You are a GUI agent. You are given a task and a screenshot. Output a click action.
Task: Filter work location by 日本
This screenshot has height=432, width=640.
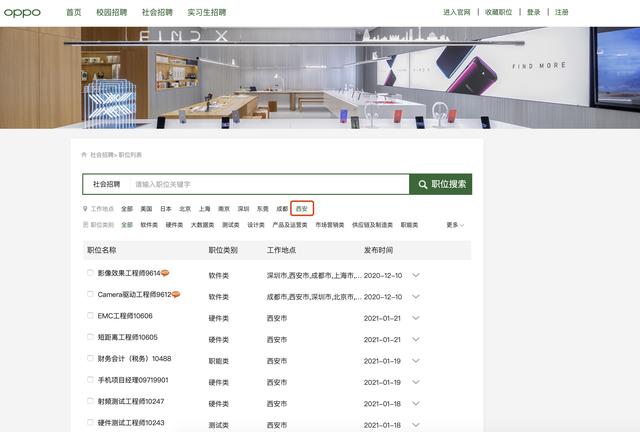coord(166,209)
